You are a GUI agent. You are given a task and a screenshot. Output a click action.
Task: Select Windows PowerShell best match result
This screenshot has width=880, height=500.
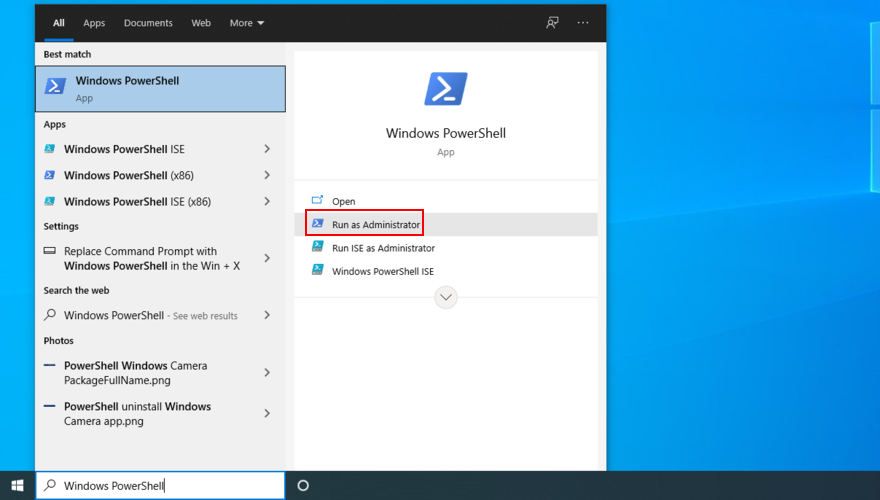click(x=161, y=89)
